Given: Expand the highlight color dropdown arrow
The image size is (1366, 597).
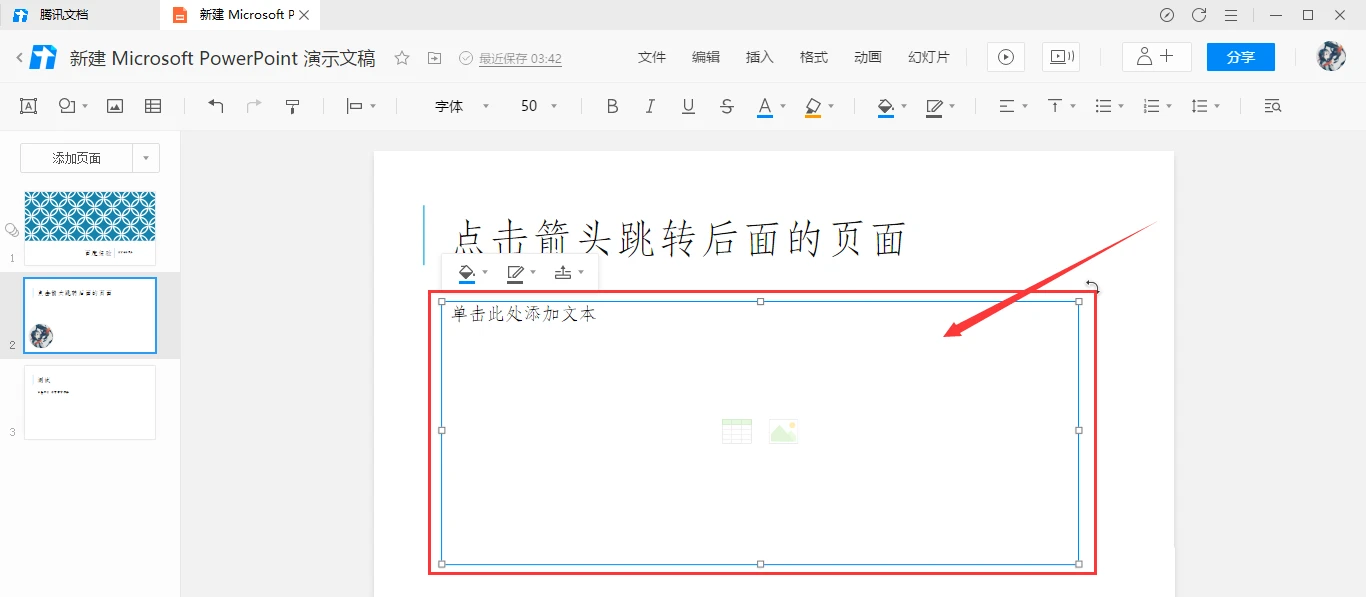Looking at the screenshot, I should (x=831, y=106).
